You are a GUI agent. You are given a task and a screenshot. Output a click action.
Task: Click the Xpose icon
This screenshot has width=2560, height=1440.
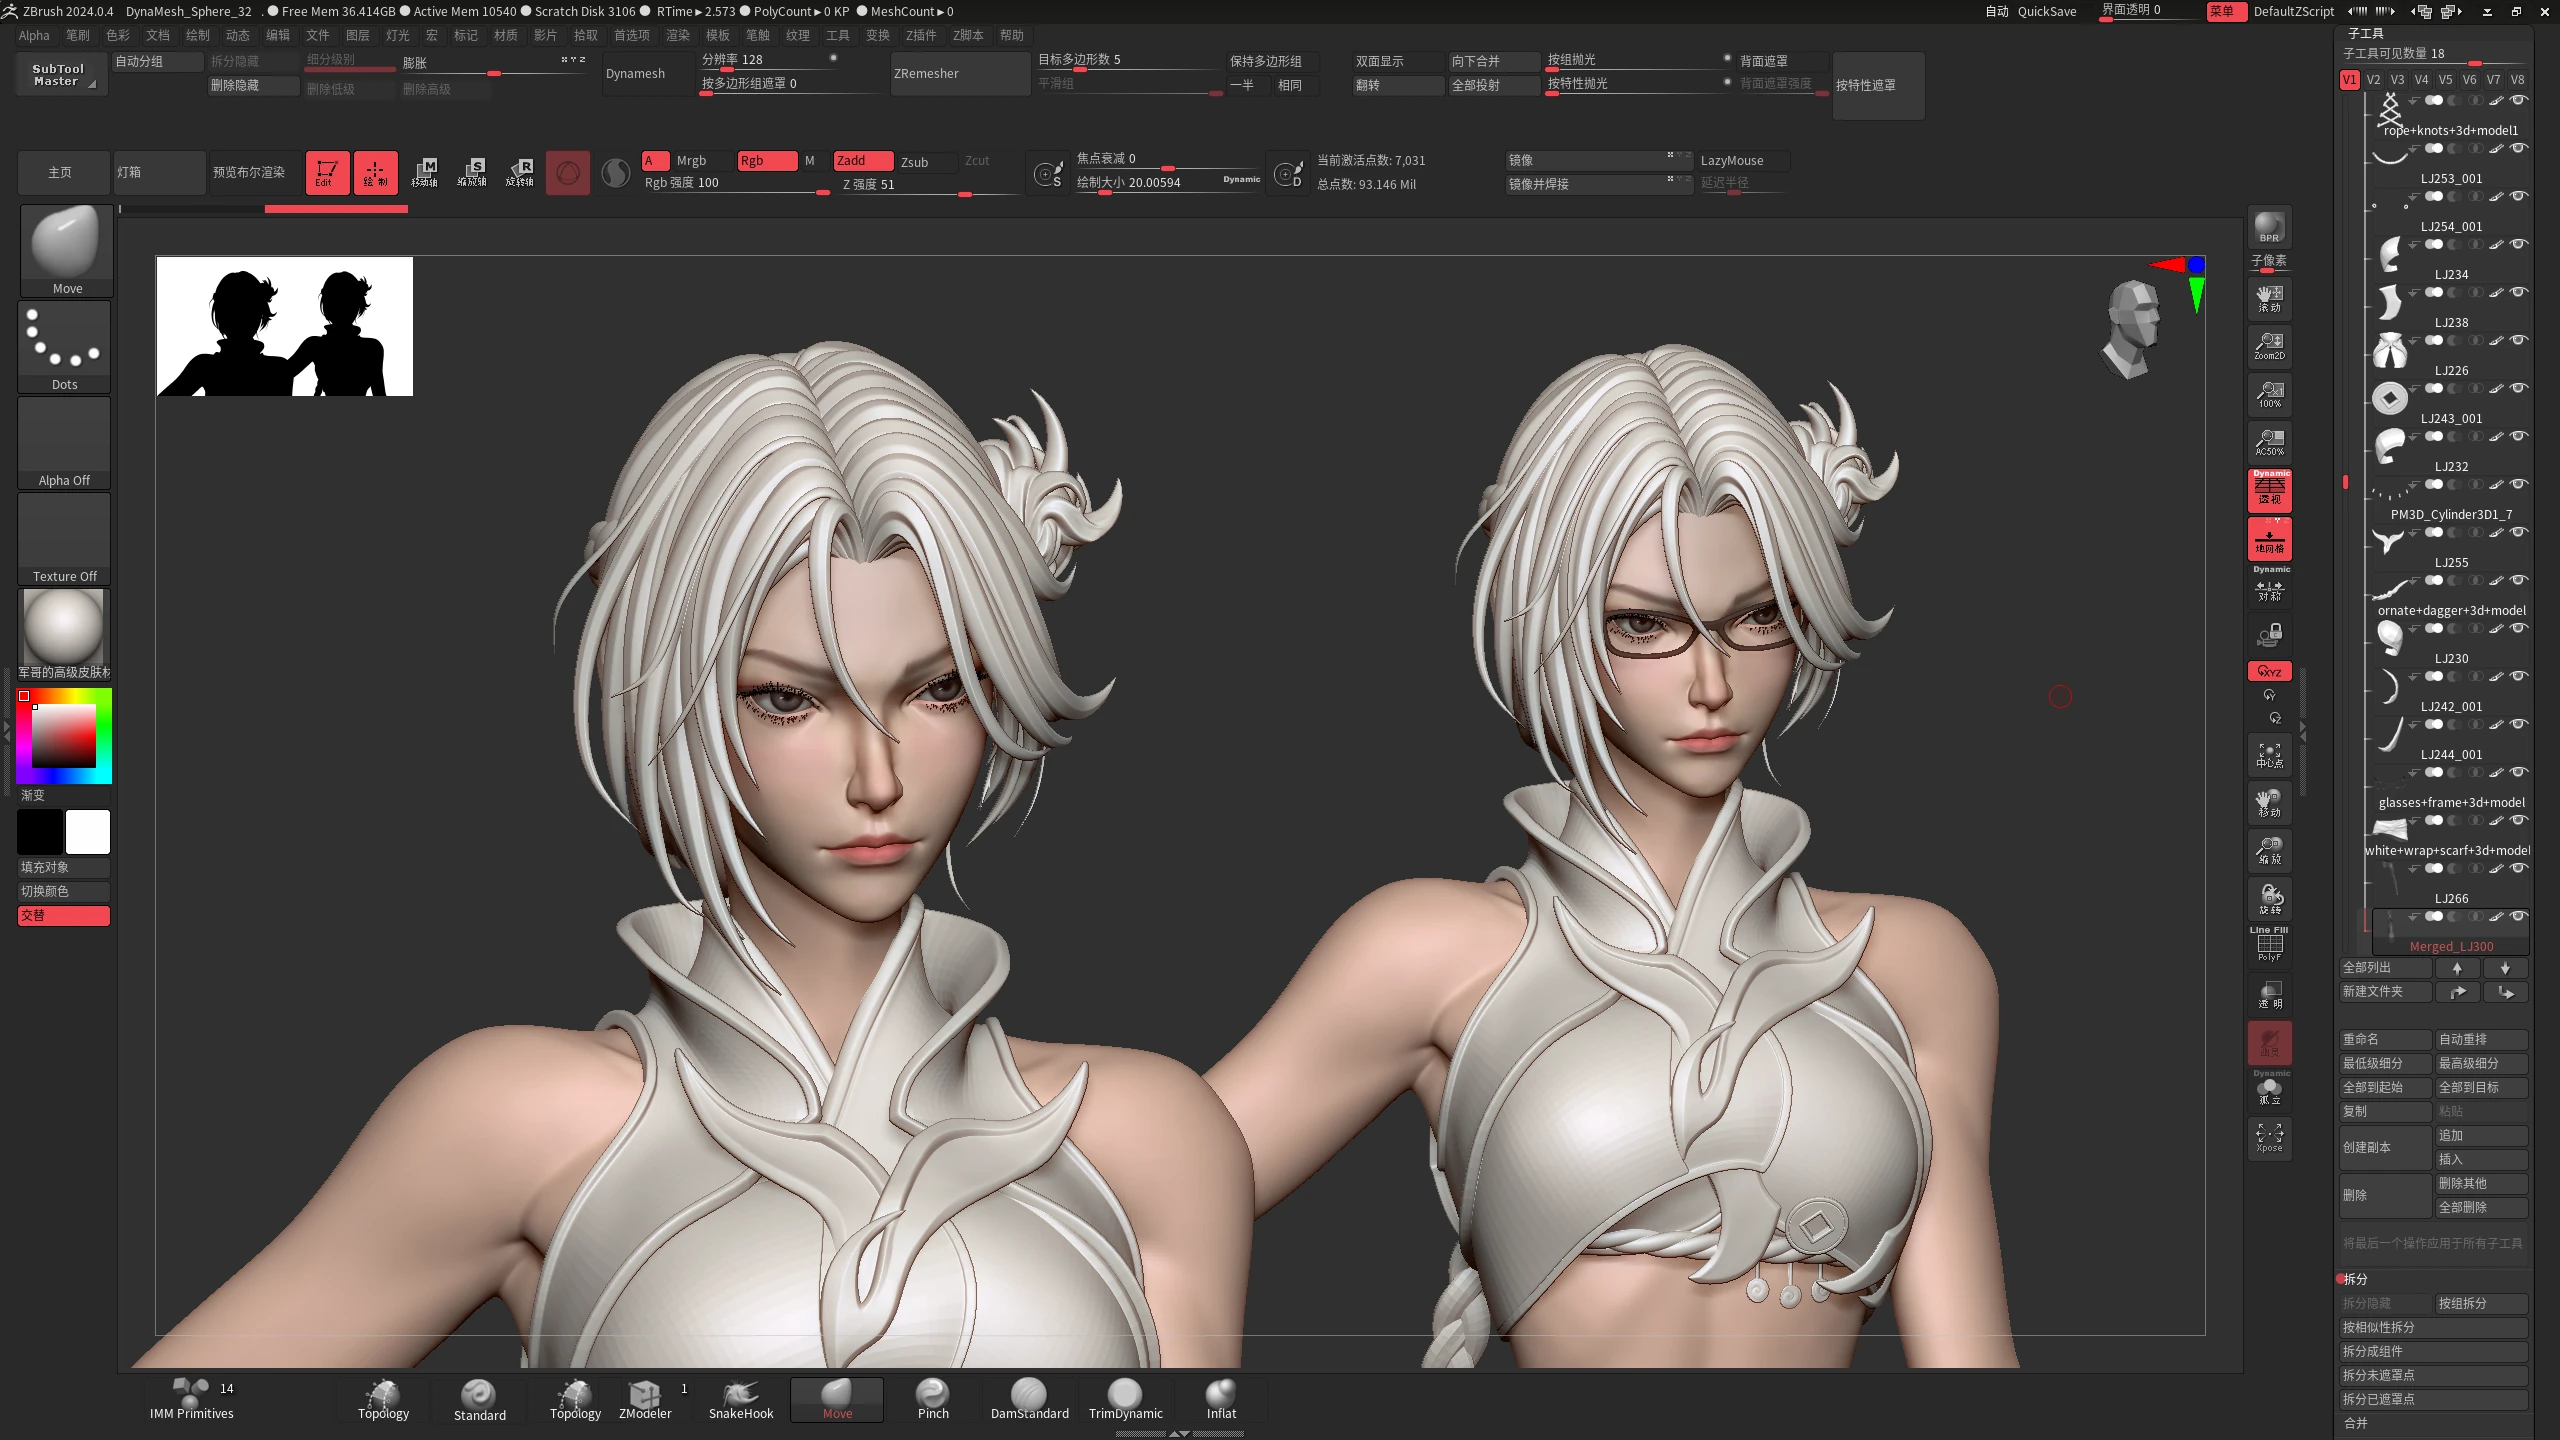point(2269,1138)
